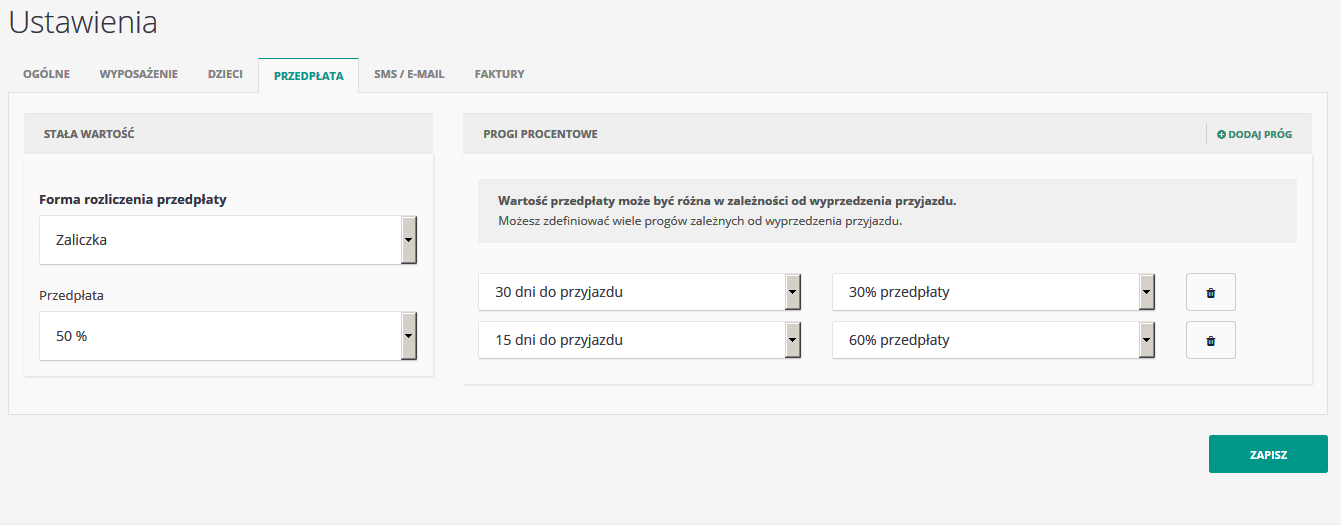Switch to the Faktury tab
This screenshot has height=525, width=1341.
pos(499,74)
